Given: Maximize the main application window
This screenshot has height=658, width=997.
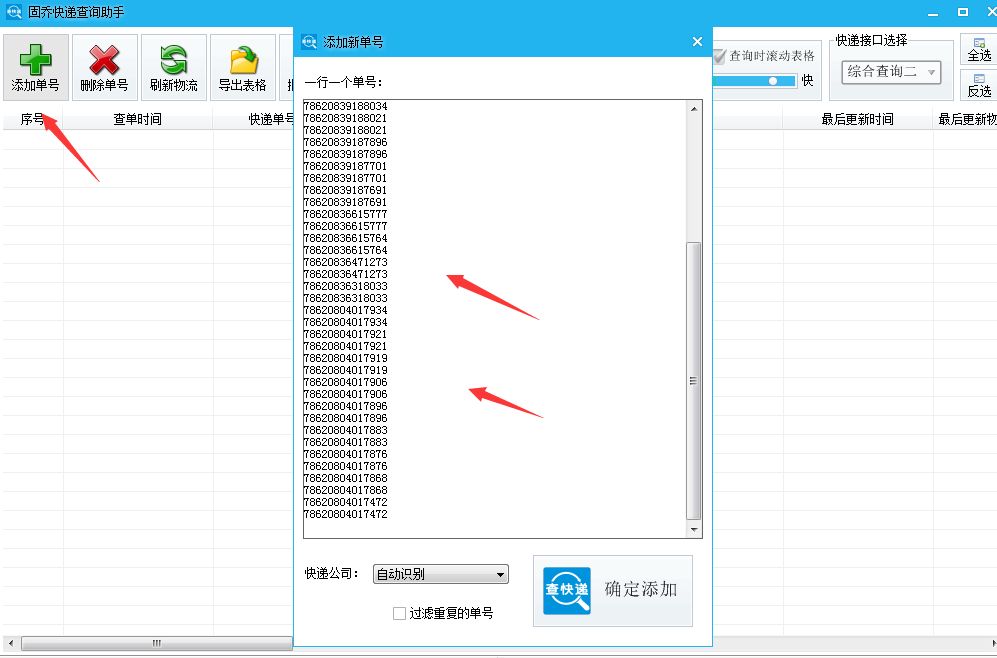Looking at the screenshot, I should (963, 12).
